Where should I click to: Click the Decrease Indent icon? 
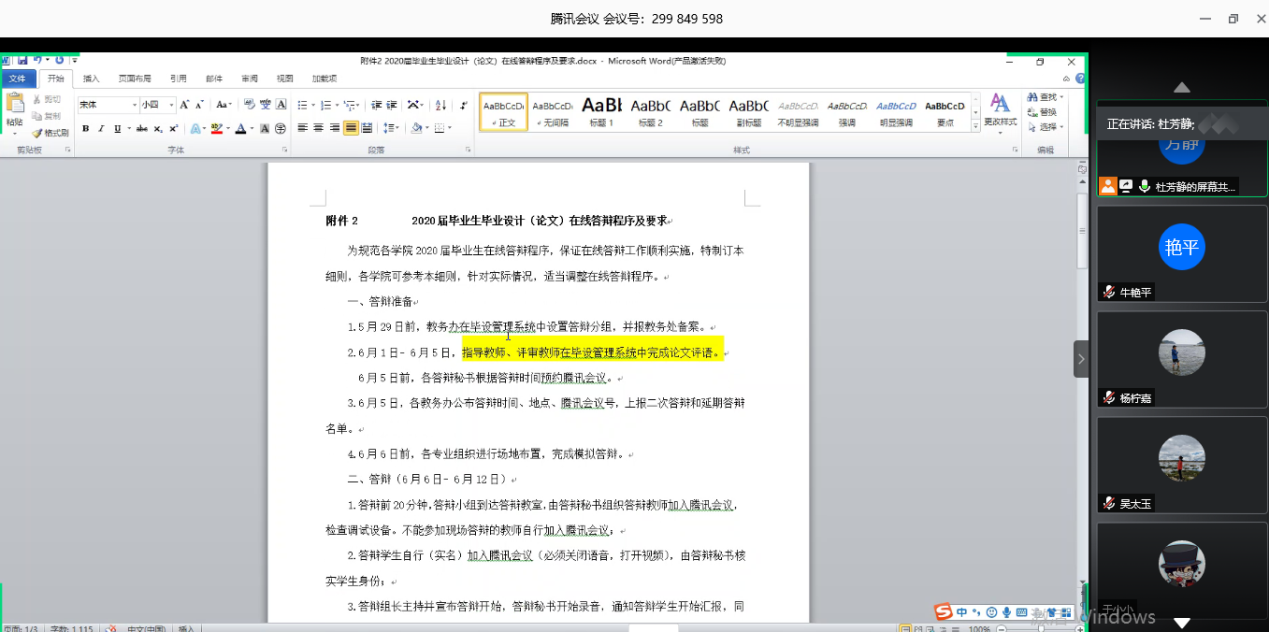tap(376, 105)
